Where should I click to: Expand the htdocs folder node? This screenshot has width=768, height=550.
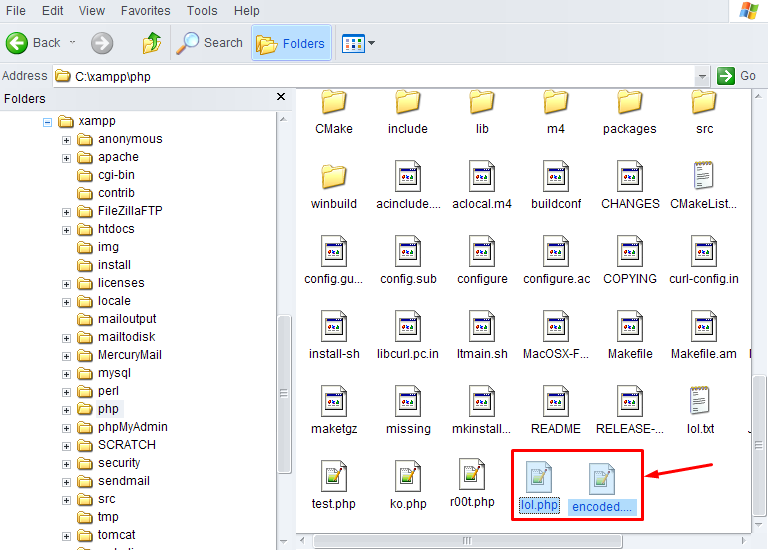66,231
